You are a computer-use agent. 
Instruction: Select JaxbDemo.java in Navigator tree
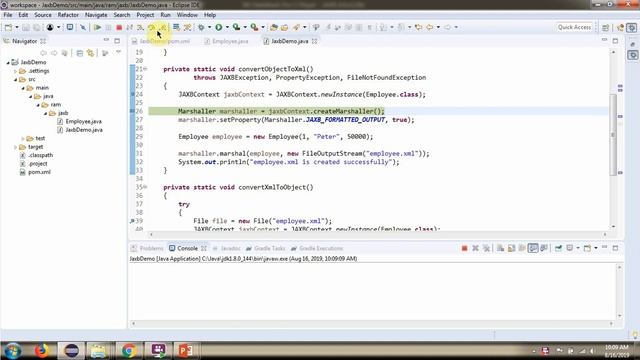84,130
